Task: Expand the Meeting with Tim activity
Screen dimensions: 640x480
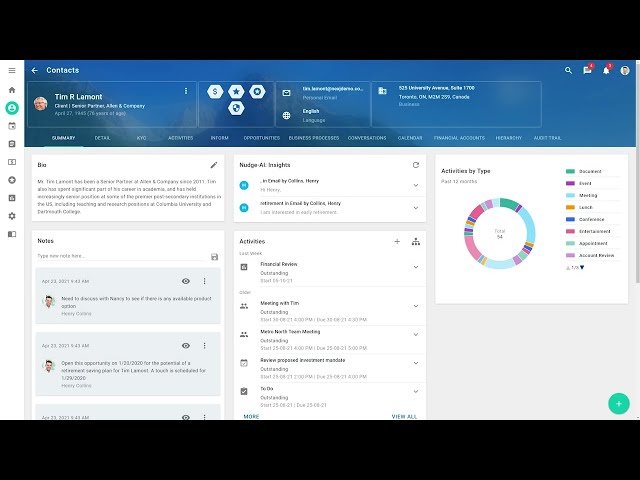Action: [x=416, y=306]
